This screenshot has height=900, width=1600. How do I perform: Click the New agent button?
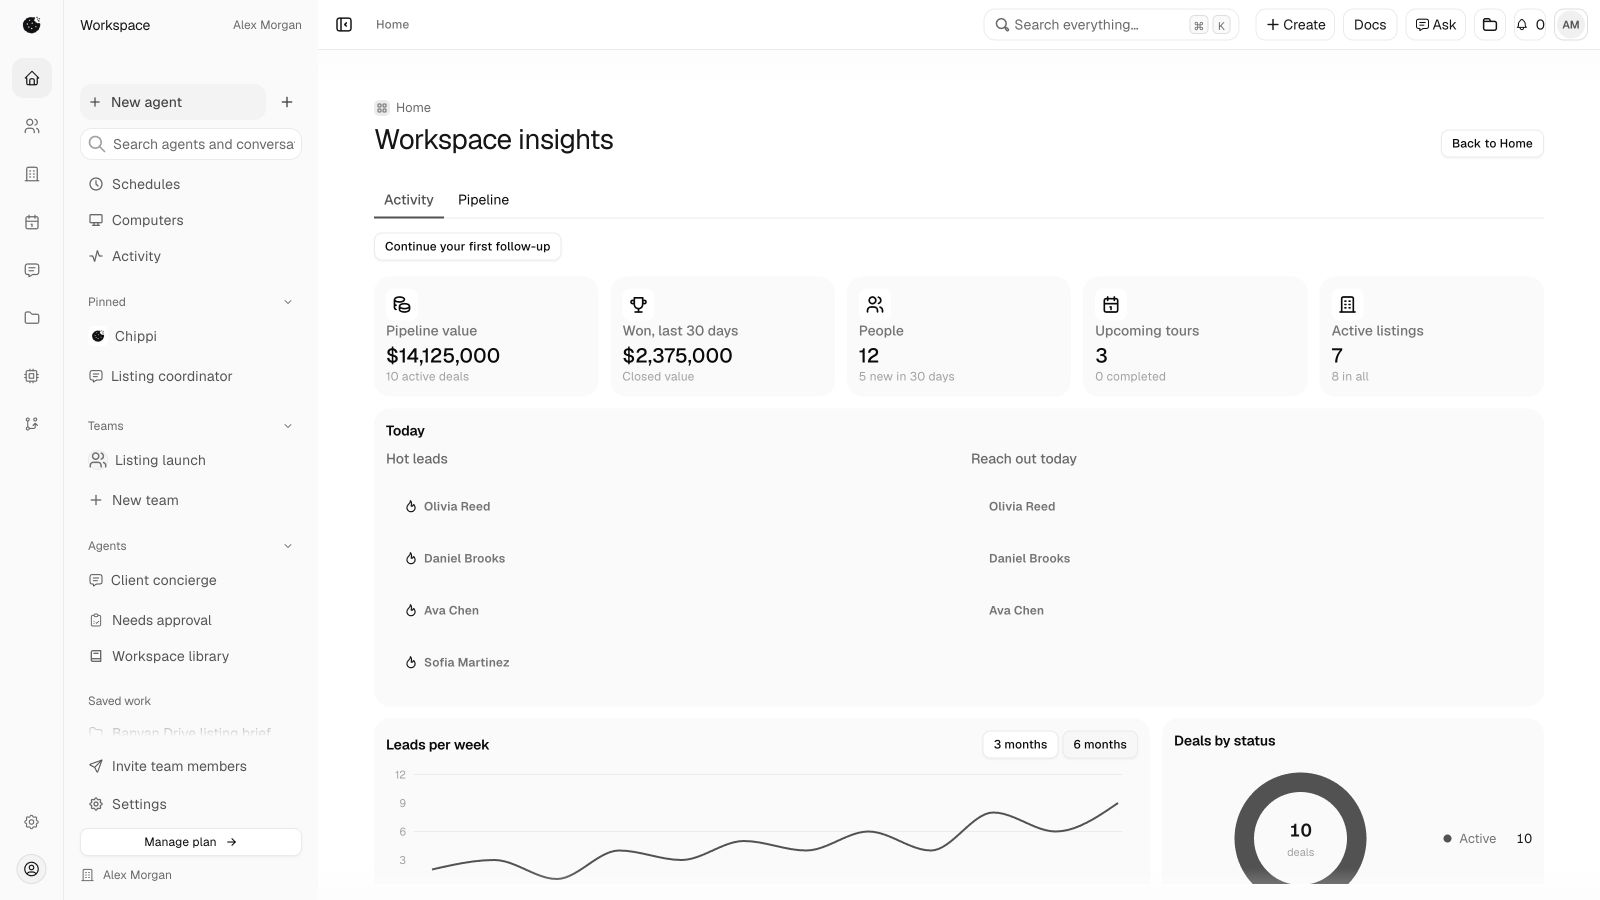pos(173,102)
